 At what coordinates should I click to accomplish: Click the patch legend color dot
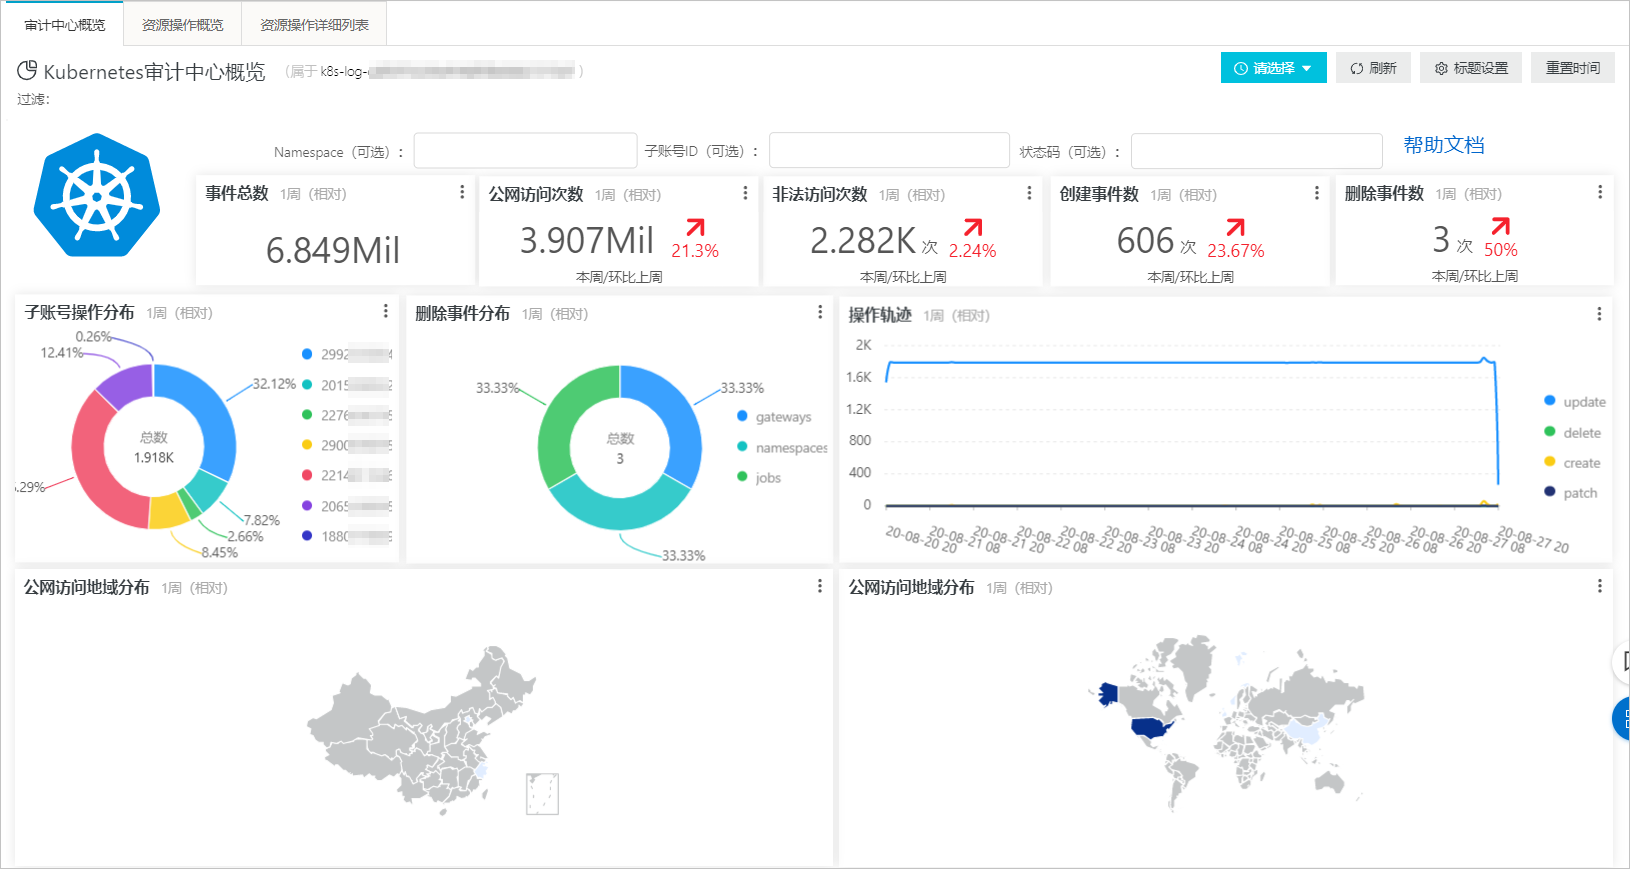(1550, 492)
